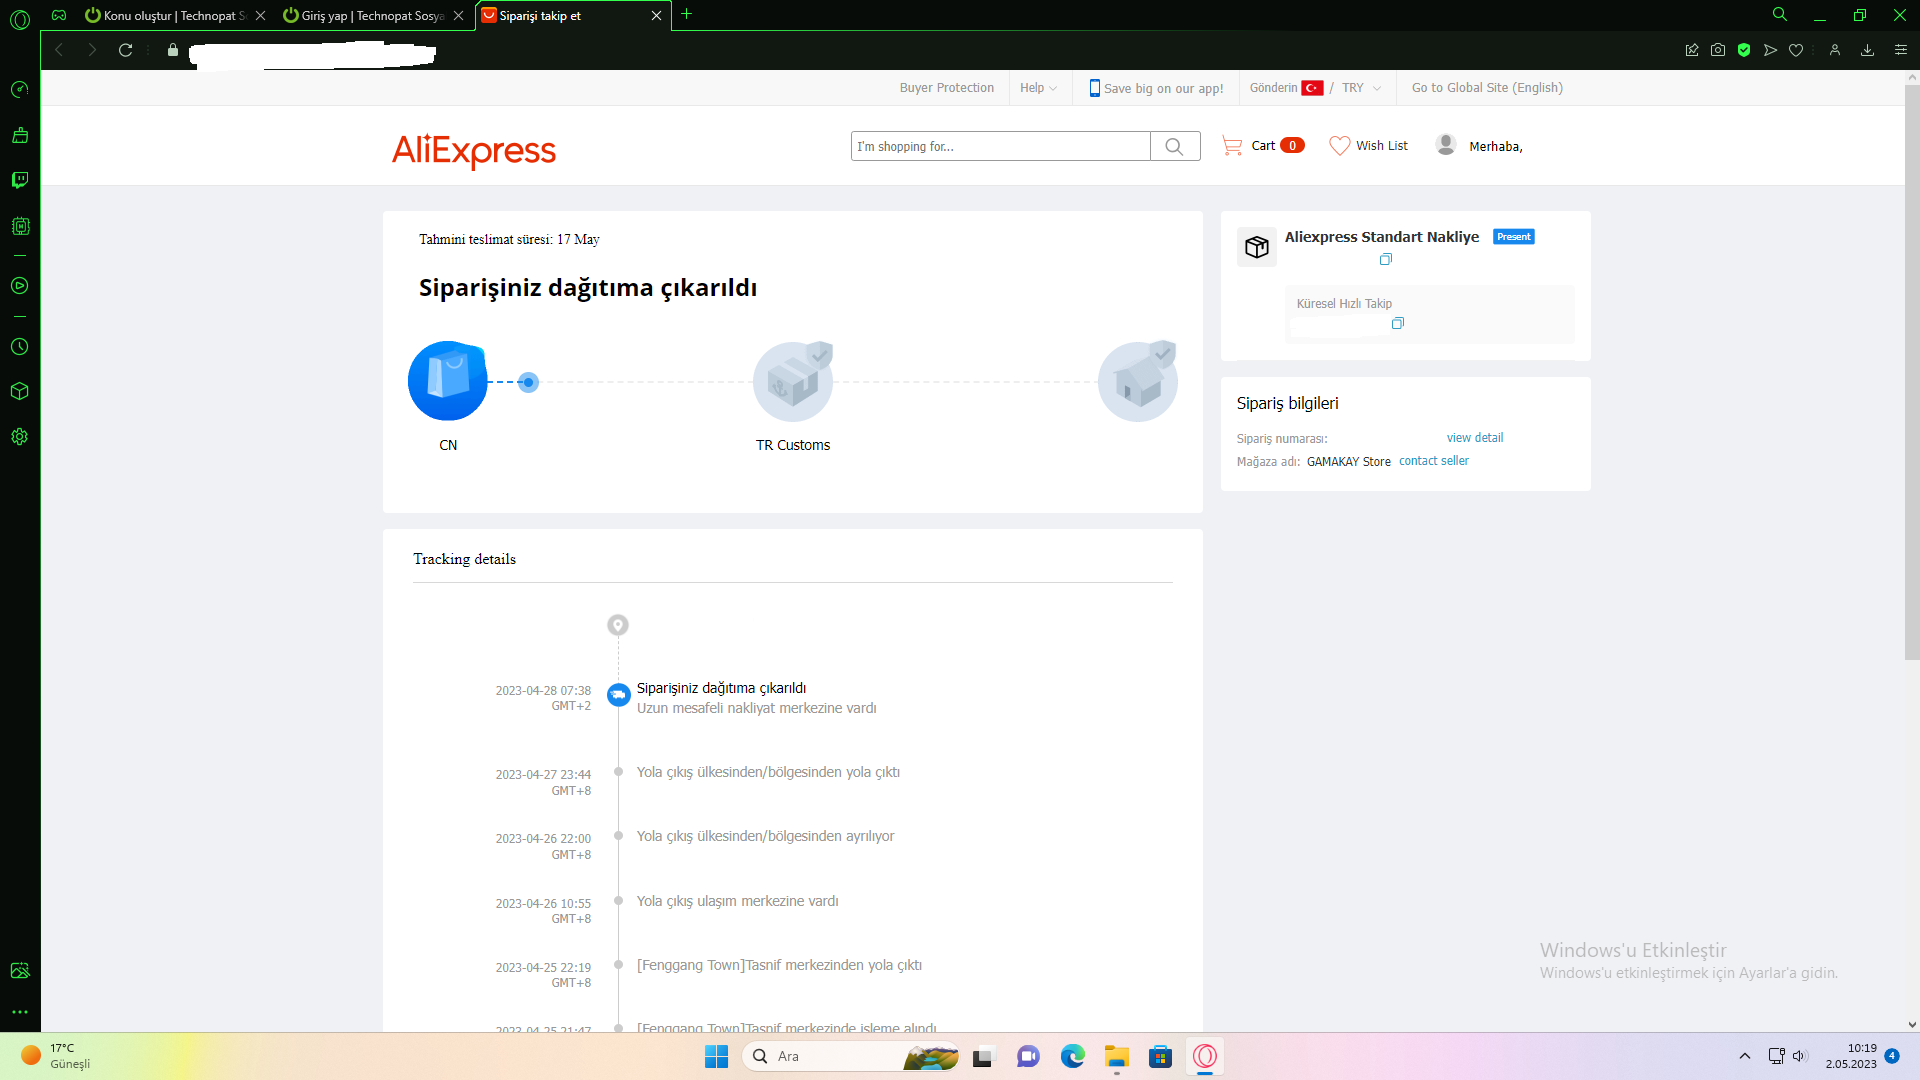
Task: Go to Global Site (English) link
Action: [x=1486, y=88]
